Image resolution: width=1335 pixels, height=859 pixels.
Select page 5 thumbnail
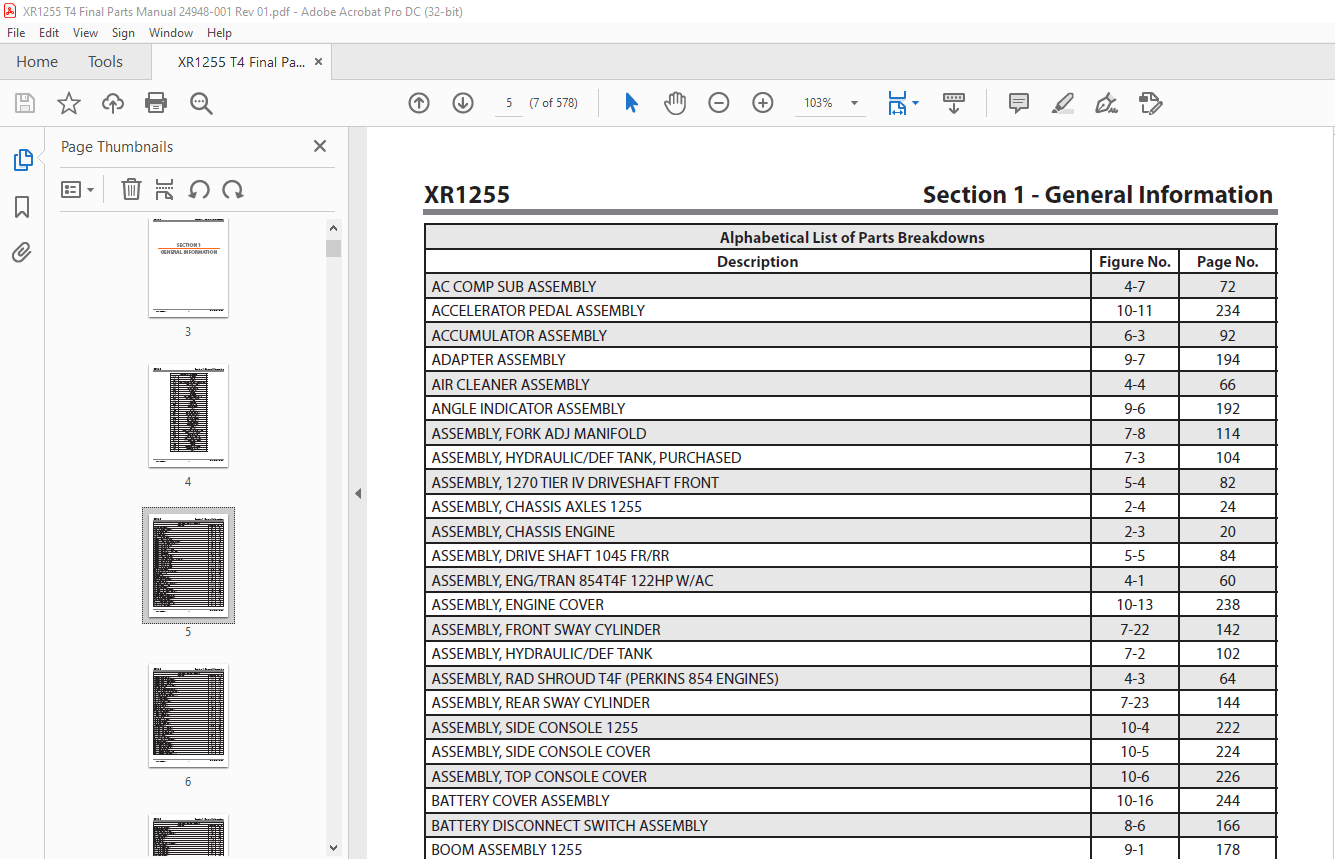click(188, 565)
